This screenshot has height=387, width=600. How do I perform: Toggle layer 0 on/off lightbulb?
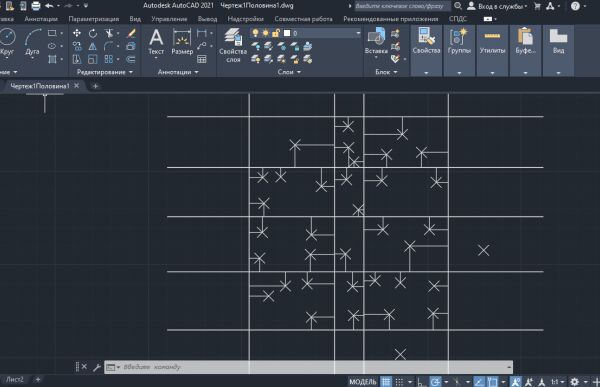[255, 33]
